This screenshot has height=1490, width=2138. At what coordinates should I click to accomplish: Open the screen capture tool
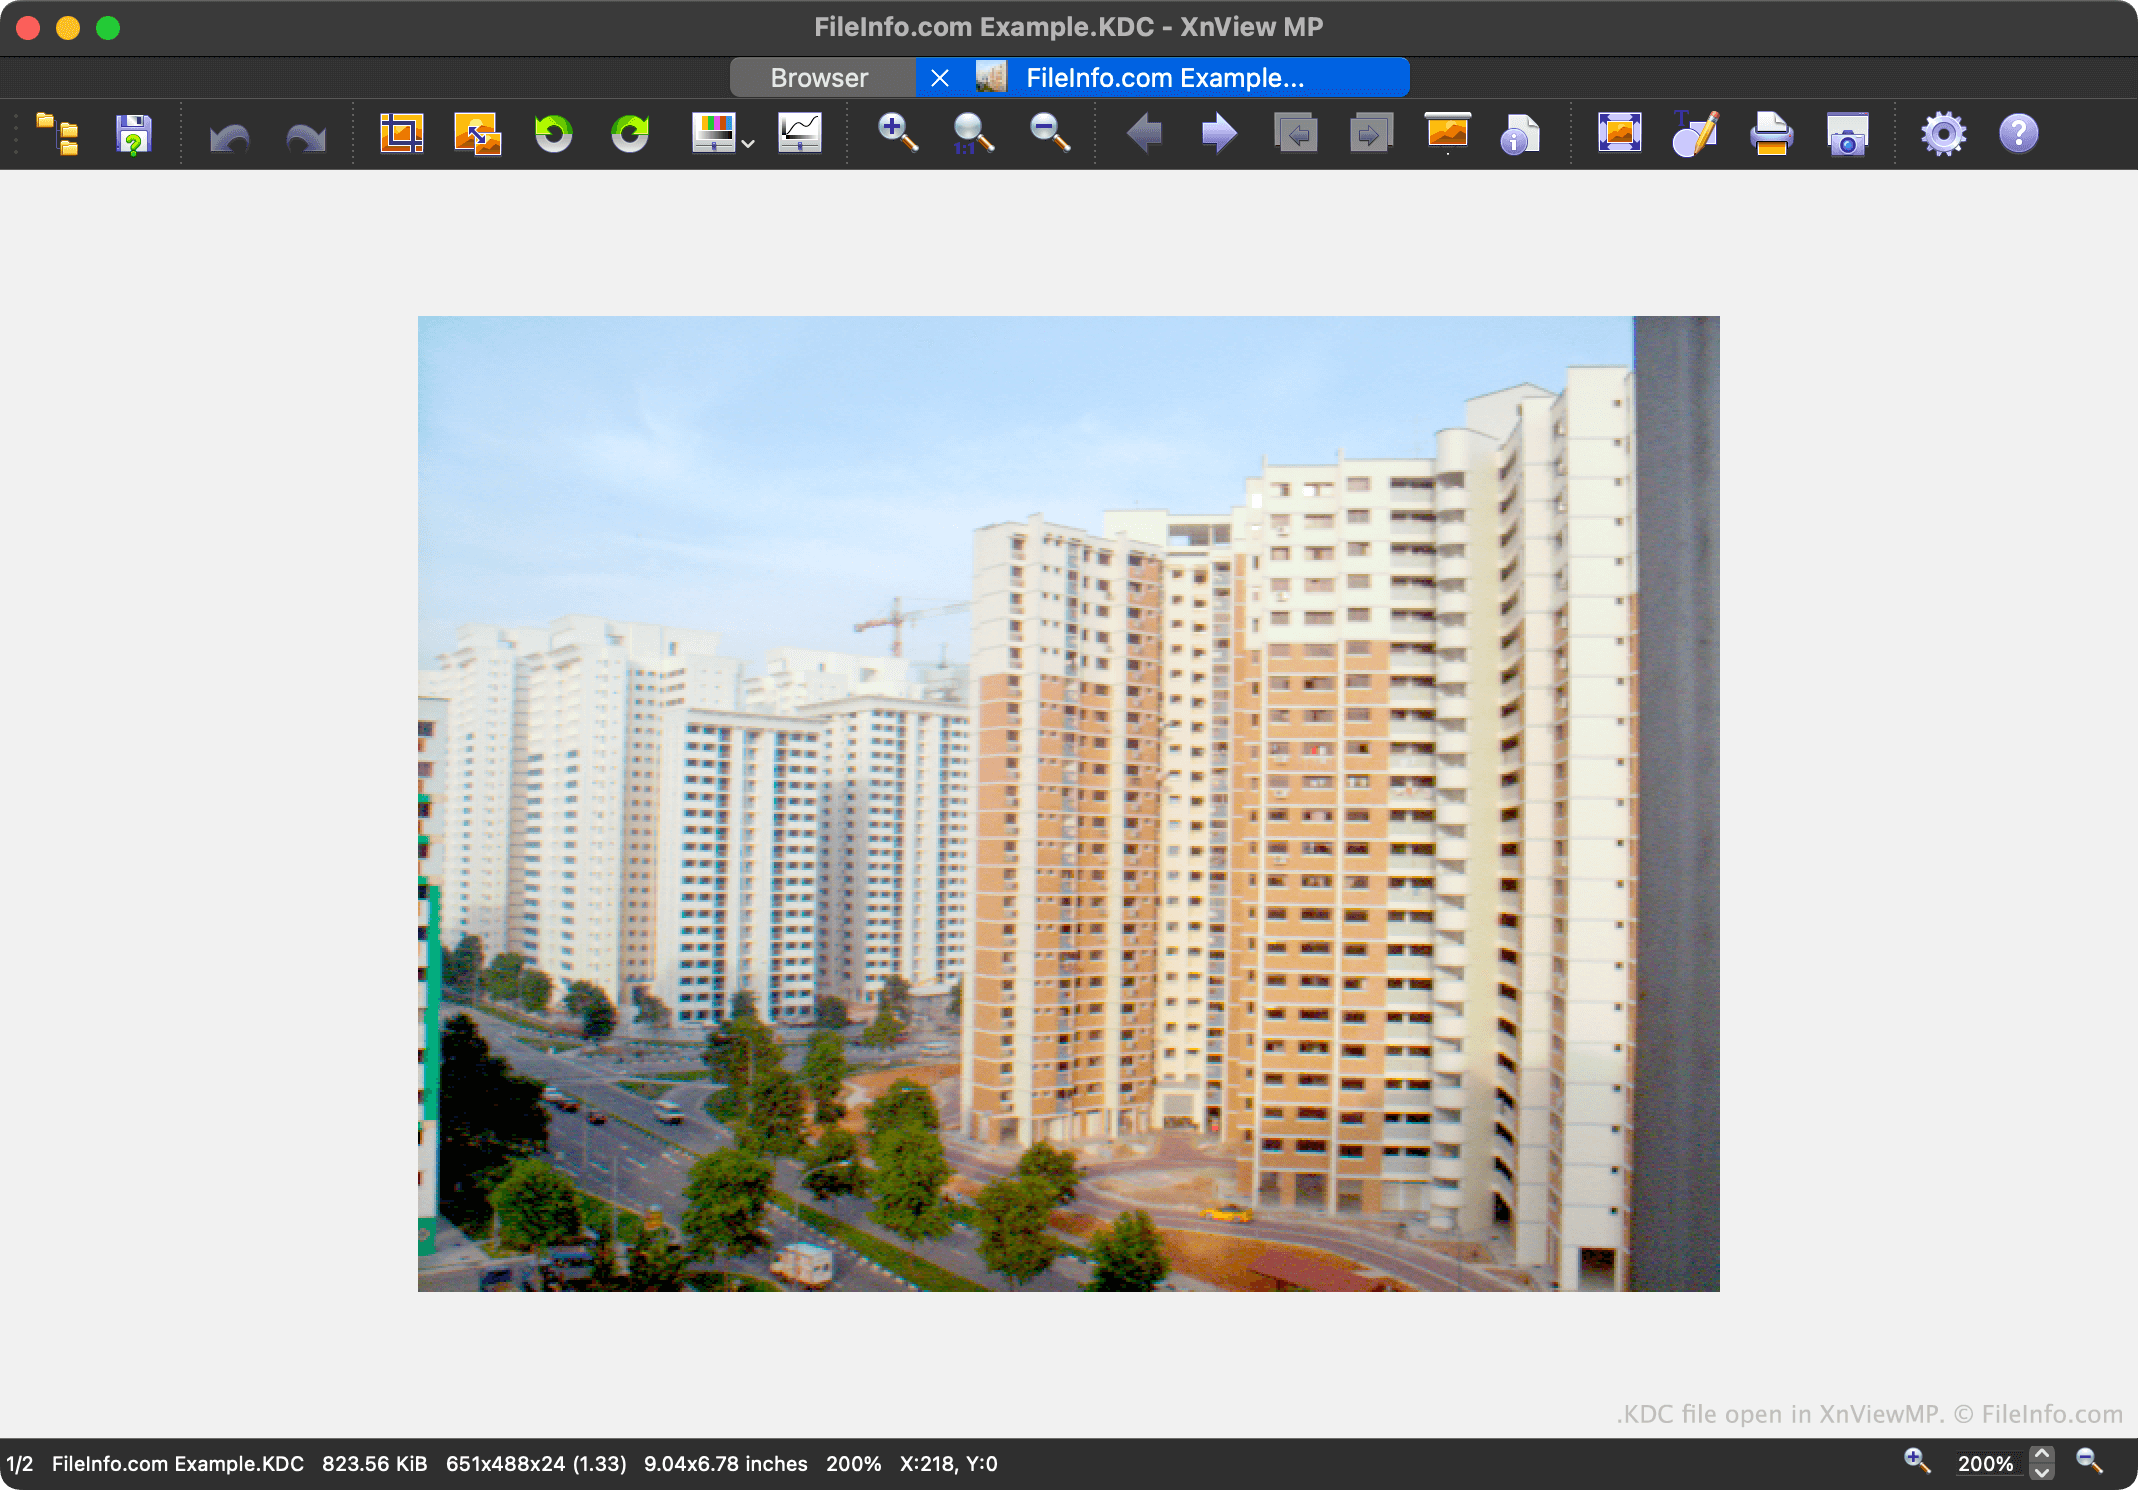click(x=1847, y=133)
